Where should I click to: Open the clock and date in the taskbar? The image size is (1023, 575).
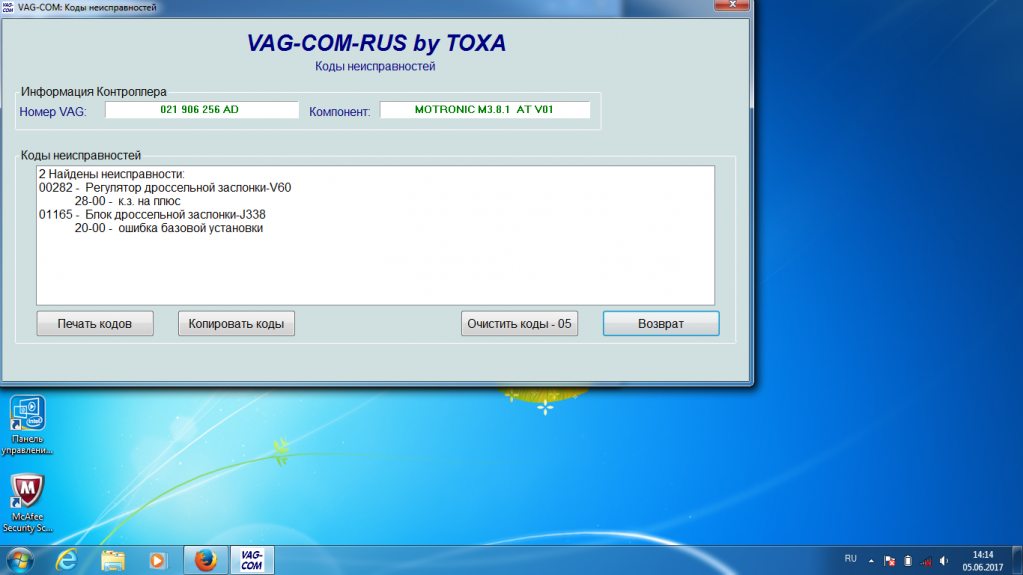tap(982, 560)
